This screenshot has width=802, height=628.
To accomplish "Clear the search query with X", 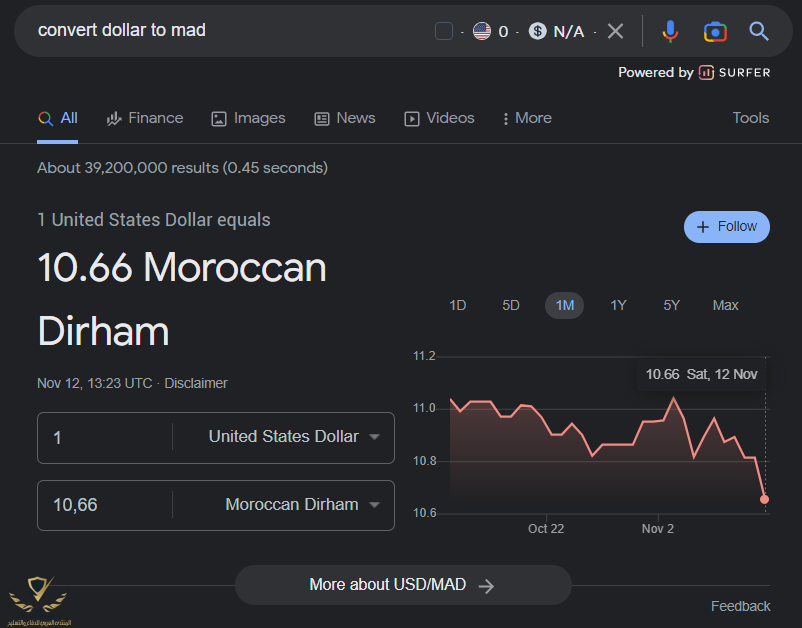I will pyautogui.click(x=615, y=31).
